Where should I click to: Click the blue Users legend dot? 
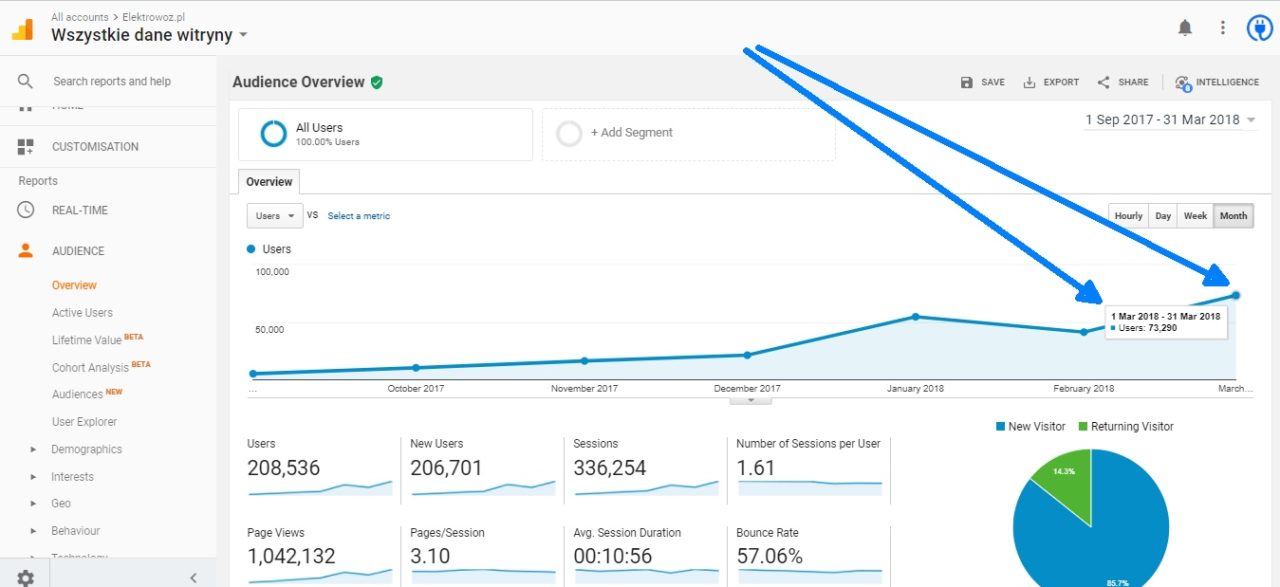coord(251,249)
